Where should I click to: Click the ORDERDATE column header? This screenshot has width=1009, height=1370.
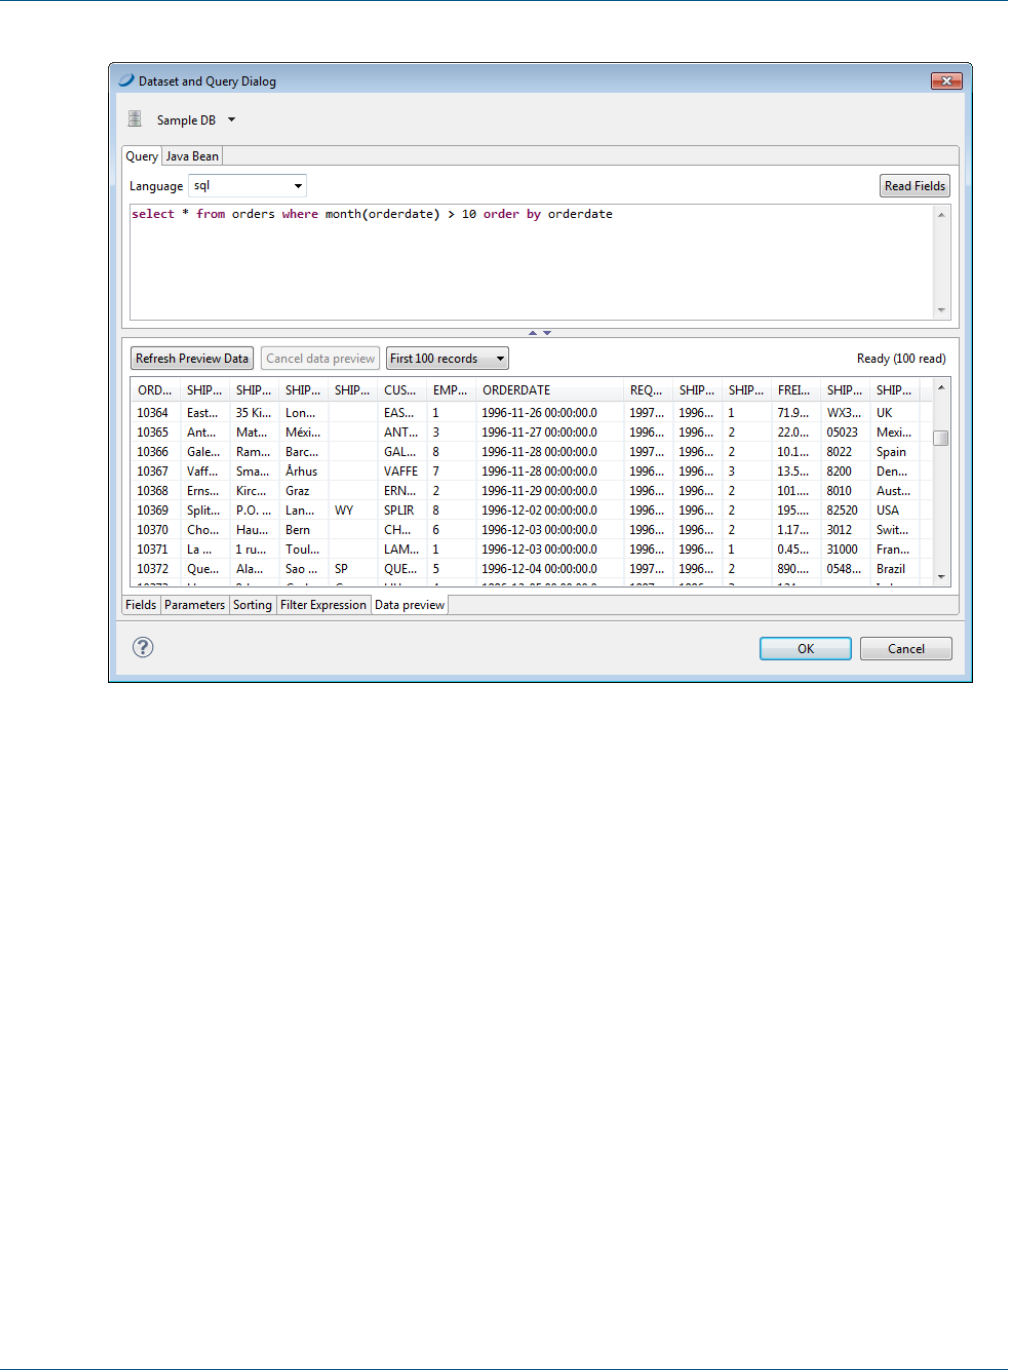click(x=549, y=390)
